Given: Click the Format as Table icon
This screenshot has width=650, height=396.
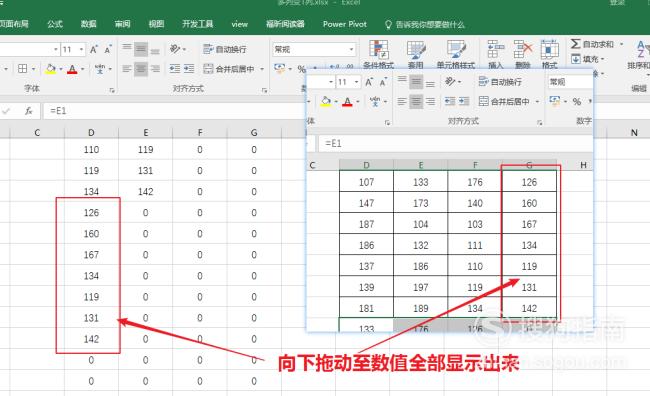Looking at the screenshot, I should (416, 50).
